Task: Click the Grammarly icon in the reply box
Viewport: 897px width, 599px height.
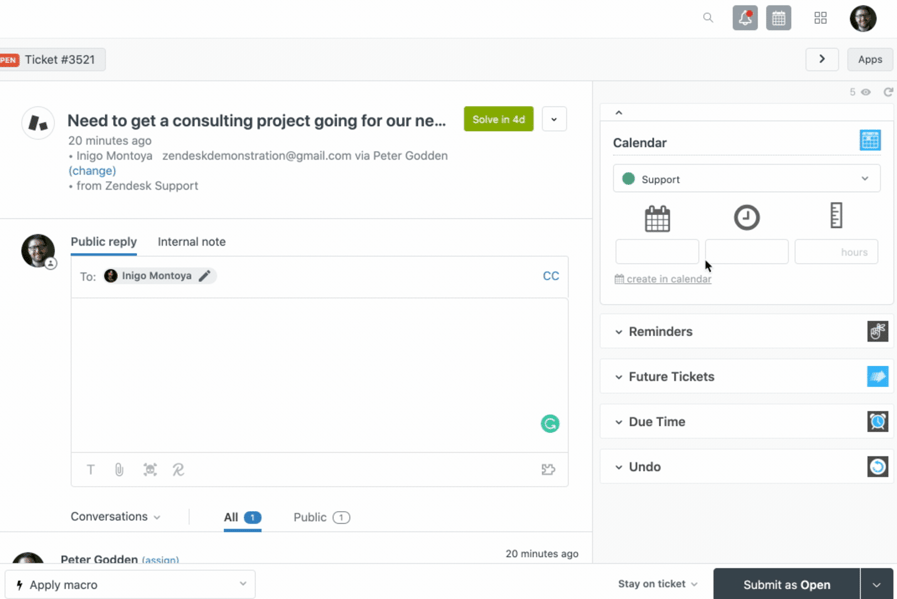Action: tap(549, 424)
